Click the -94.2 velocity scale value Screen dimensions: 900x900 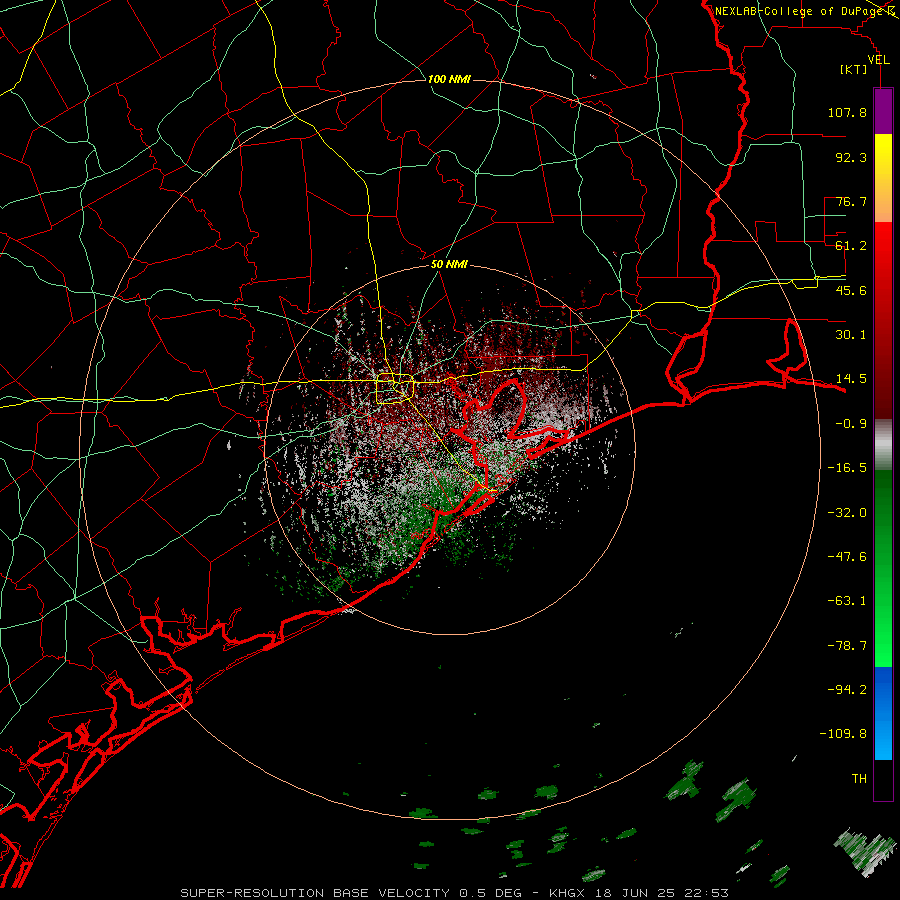pos(847,690)
